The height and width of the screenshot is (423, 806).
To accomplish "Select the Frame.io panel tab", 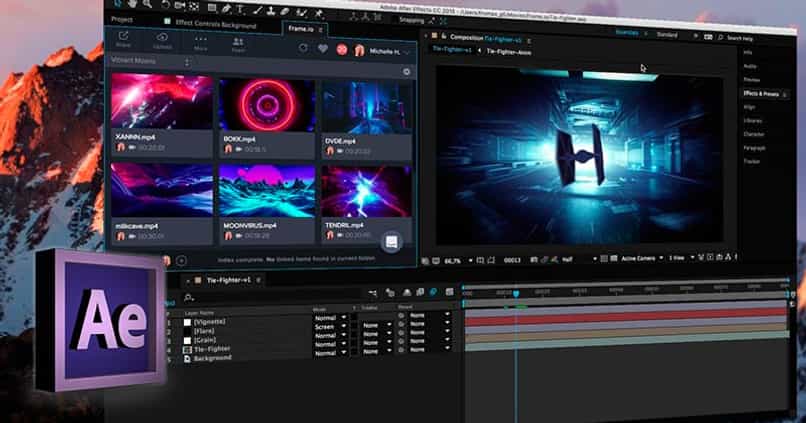I will click(301, 28).
